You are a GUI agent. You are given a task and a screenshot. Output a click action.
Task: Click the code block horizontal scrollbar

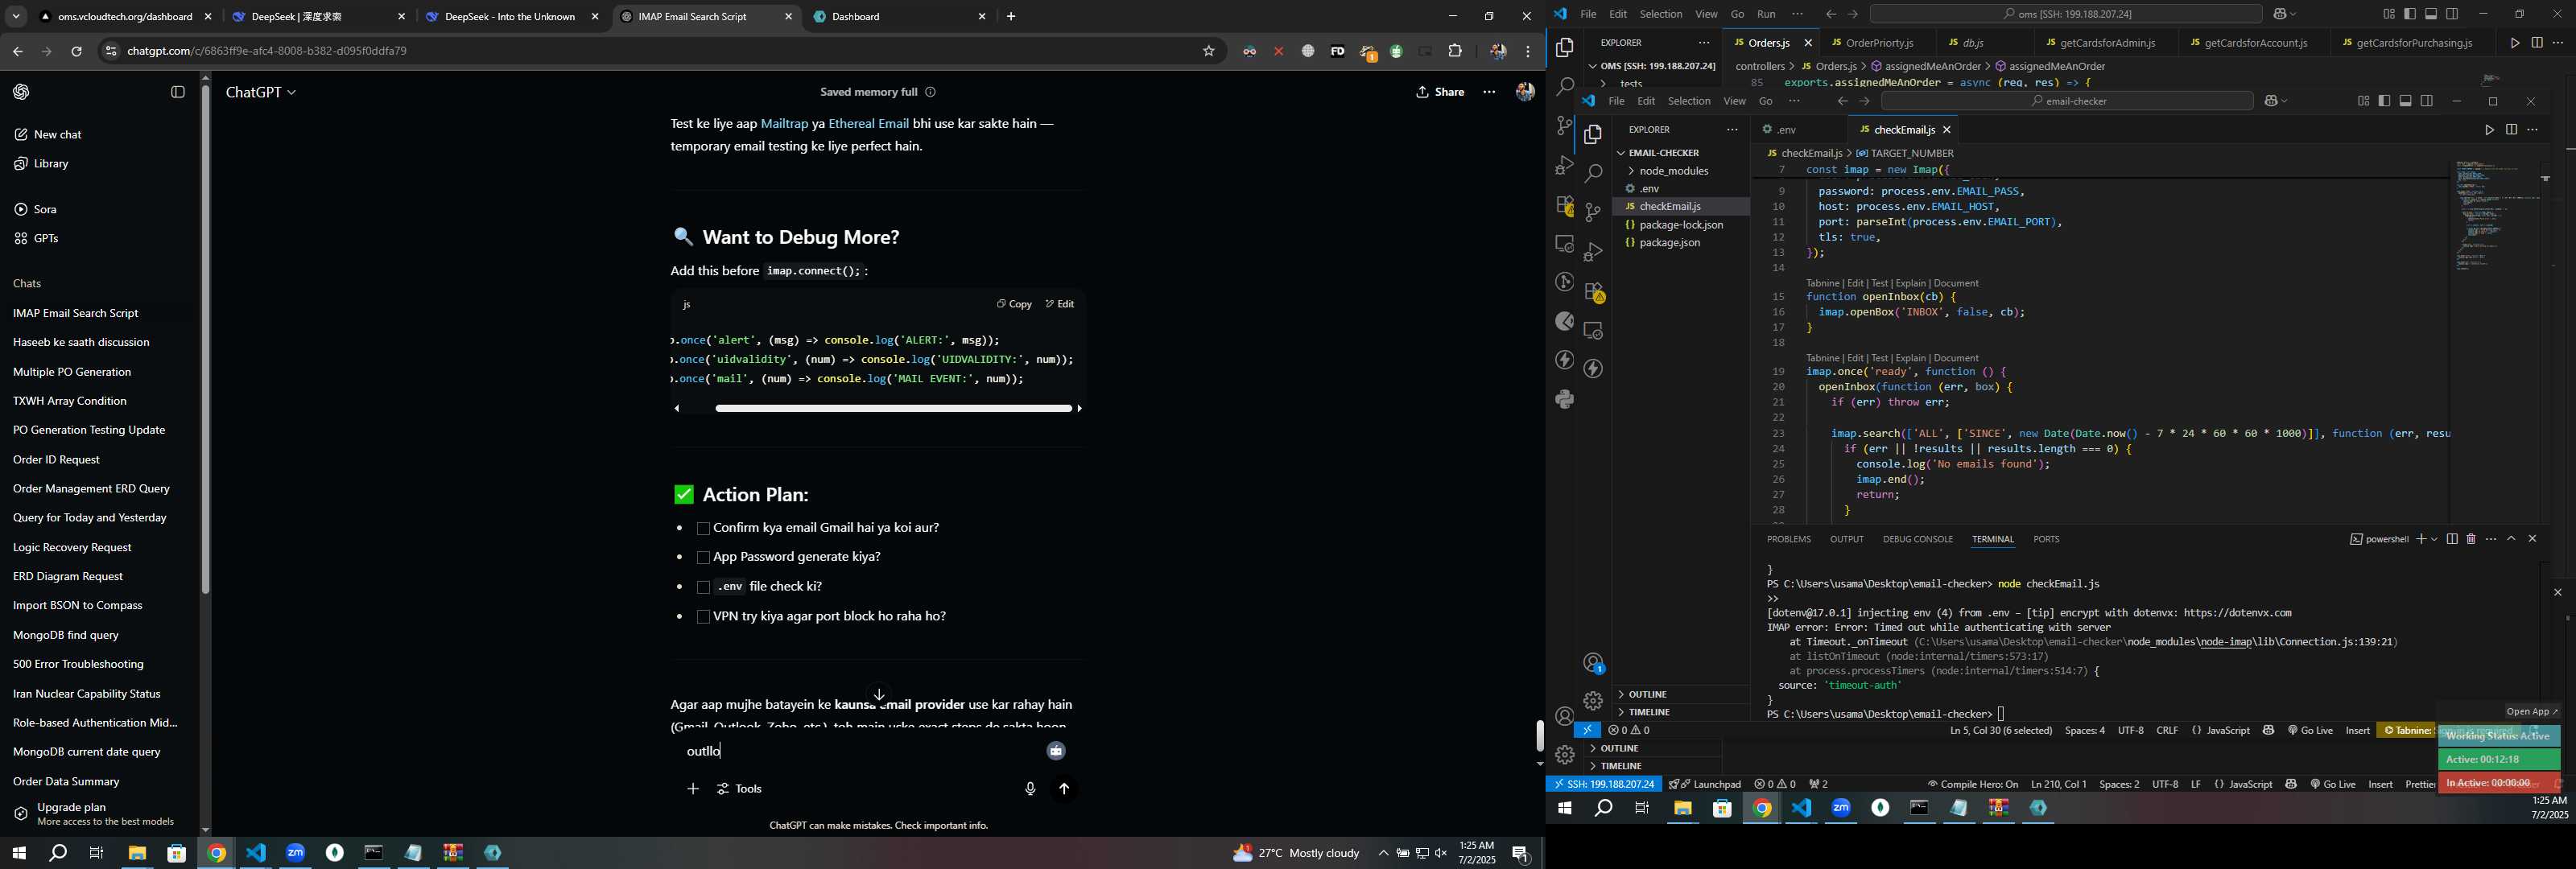[893, 408]
